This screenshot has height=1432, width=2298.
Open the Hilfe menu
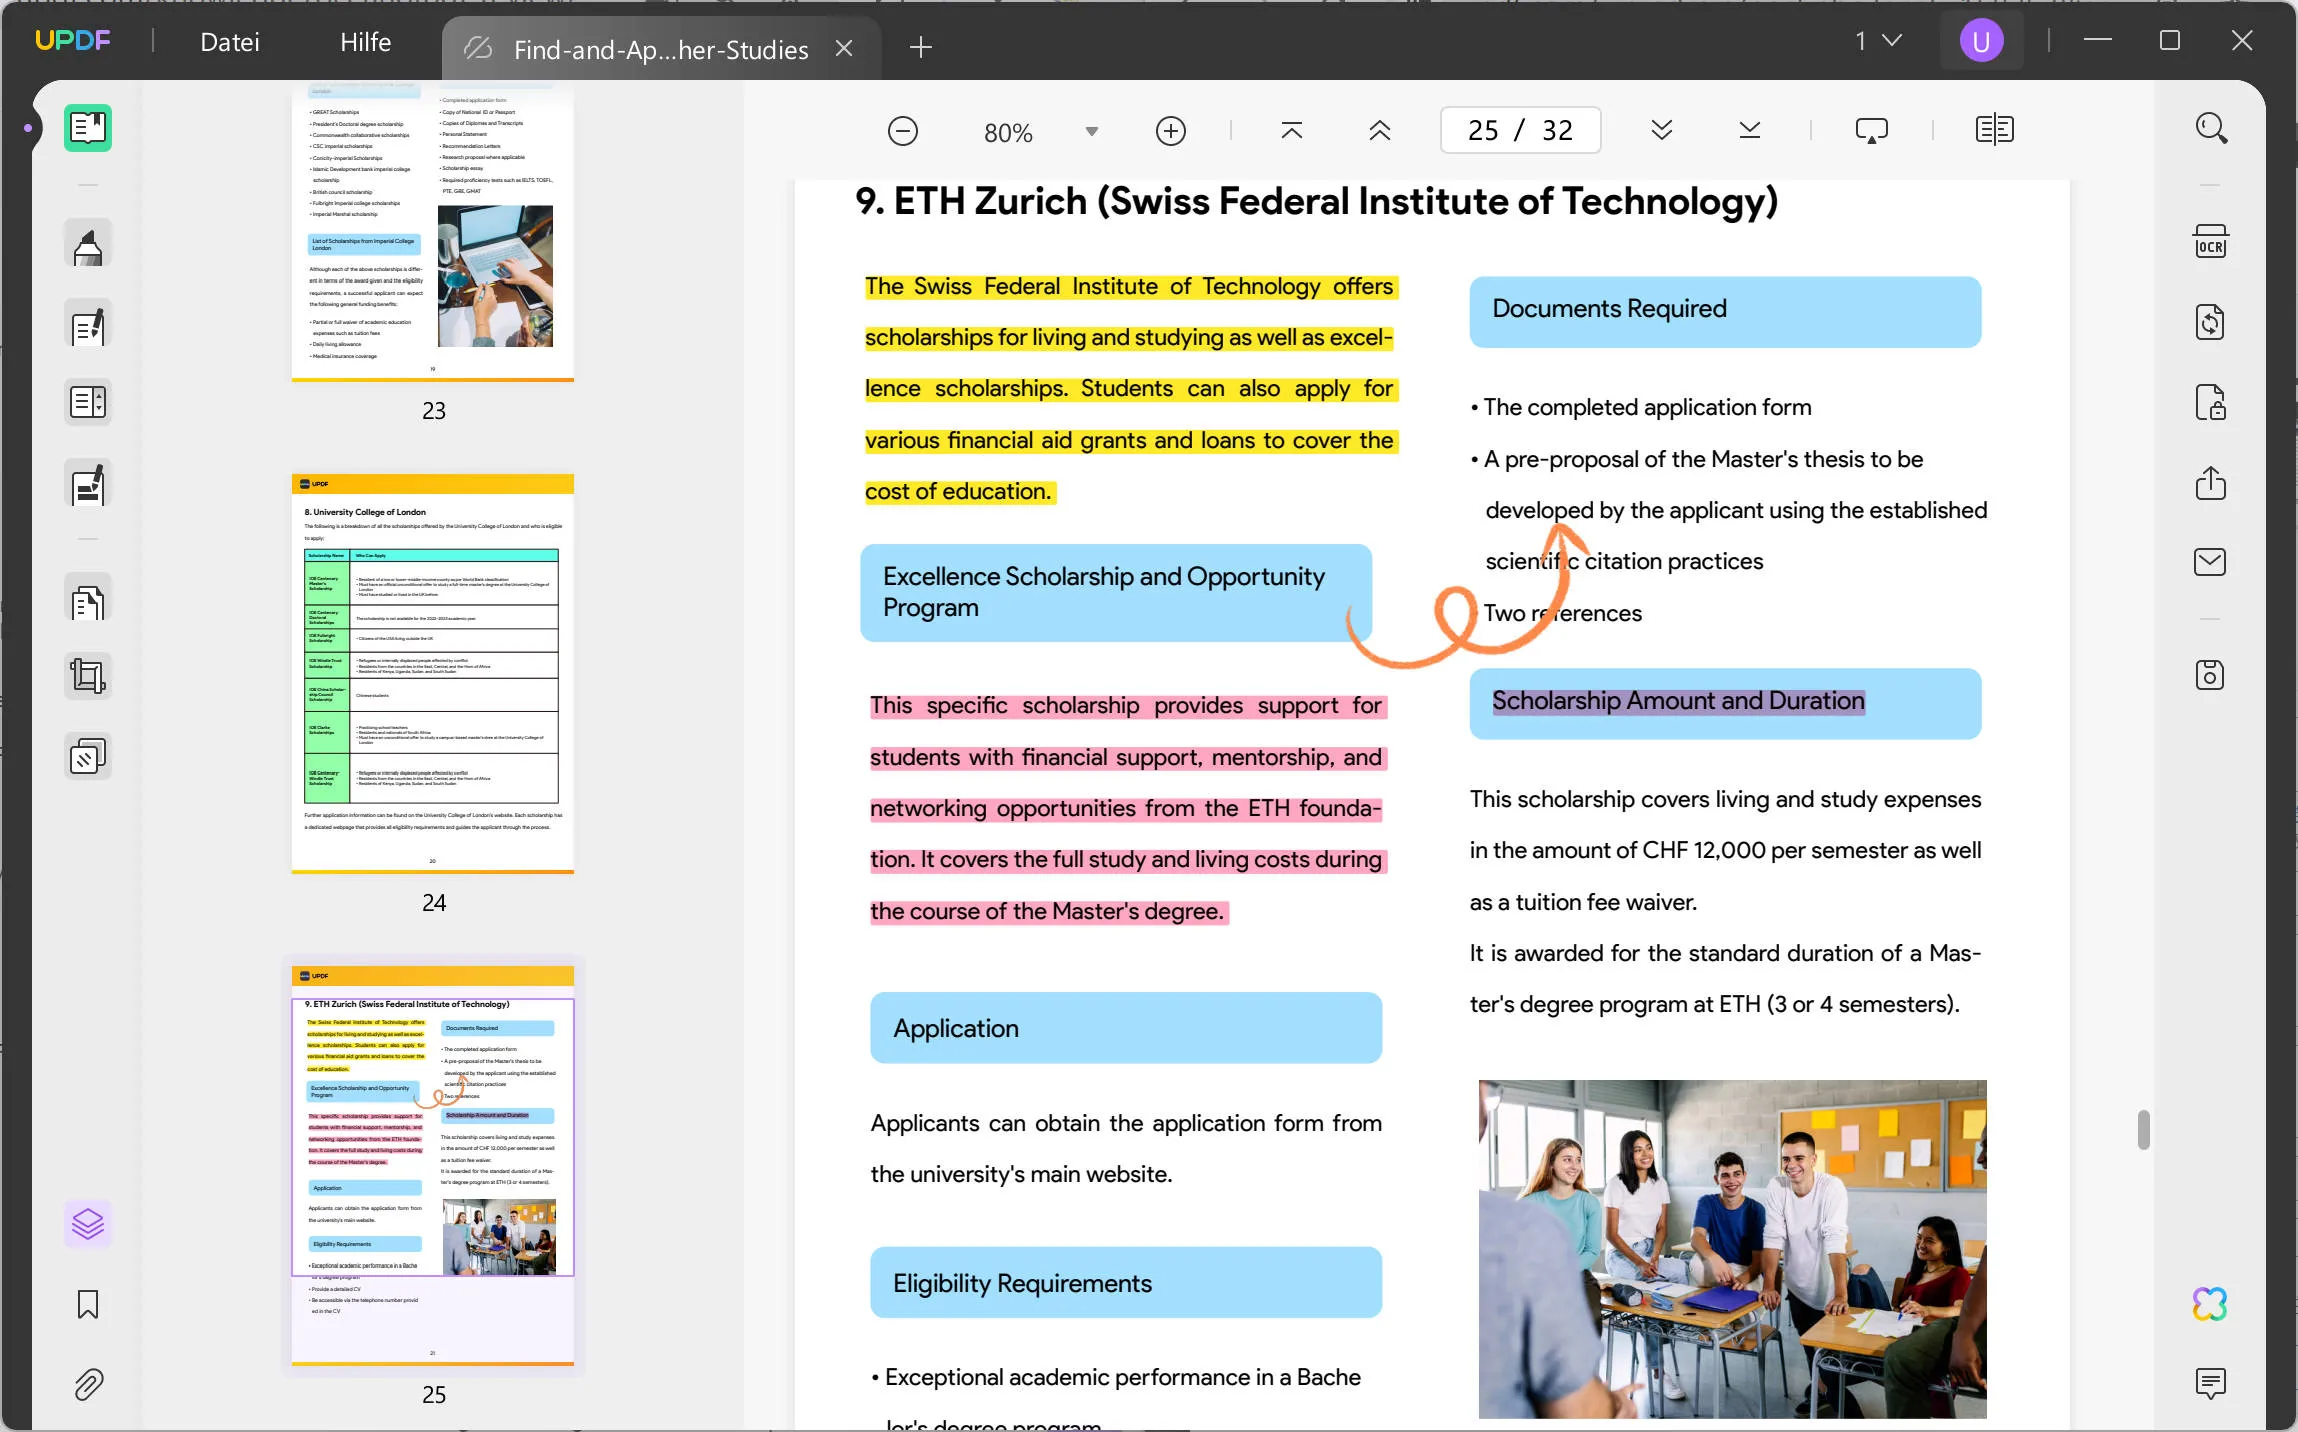[365, 42]
